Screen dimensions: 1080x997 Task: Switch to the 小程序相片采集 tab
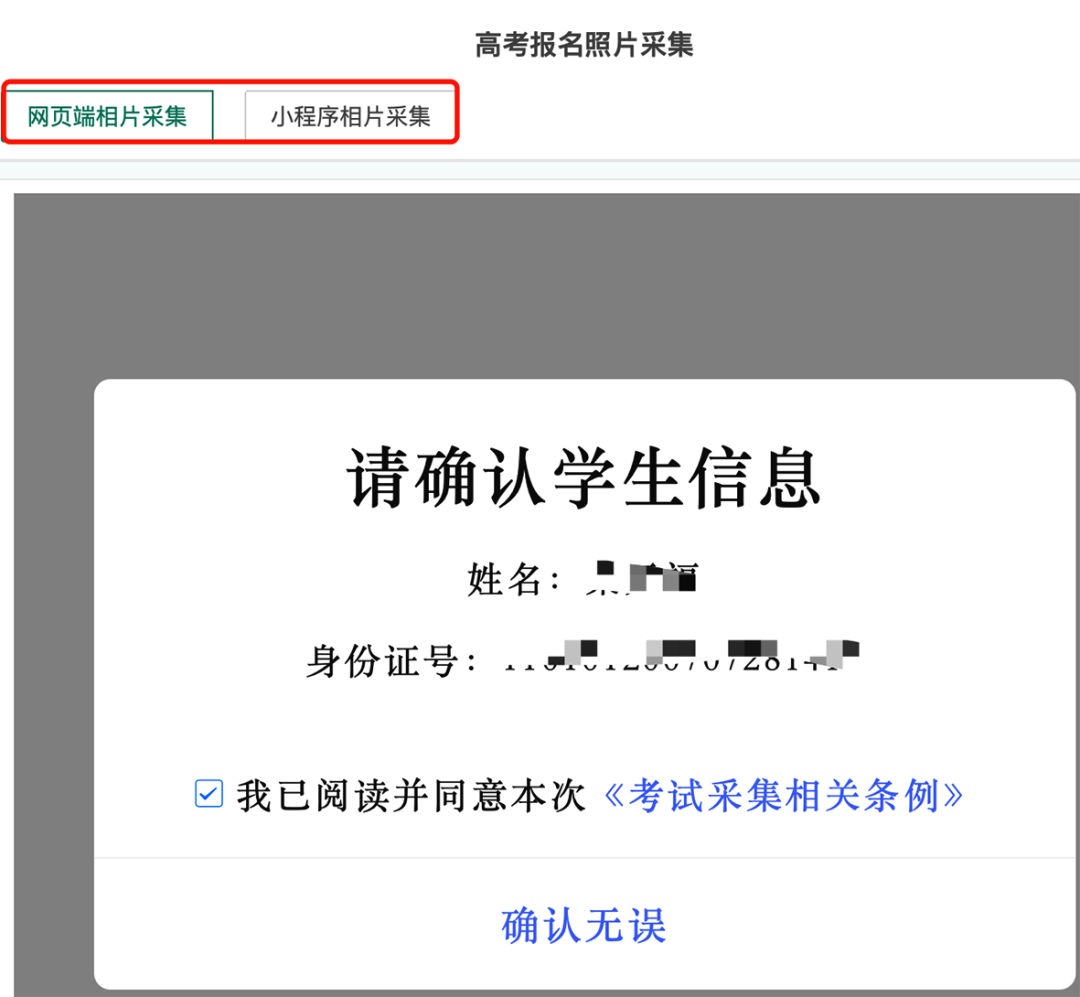pos(350,113)
